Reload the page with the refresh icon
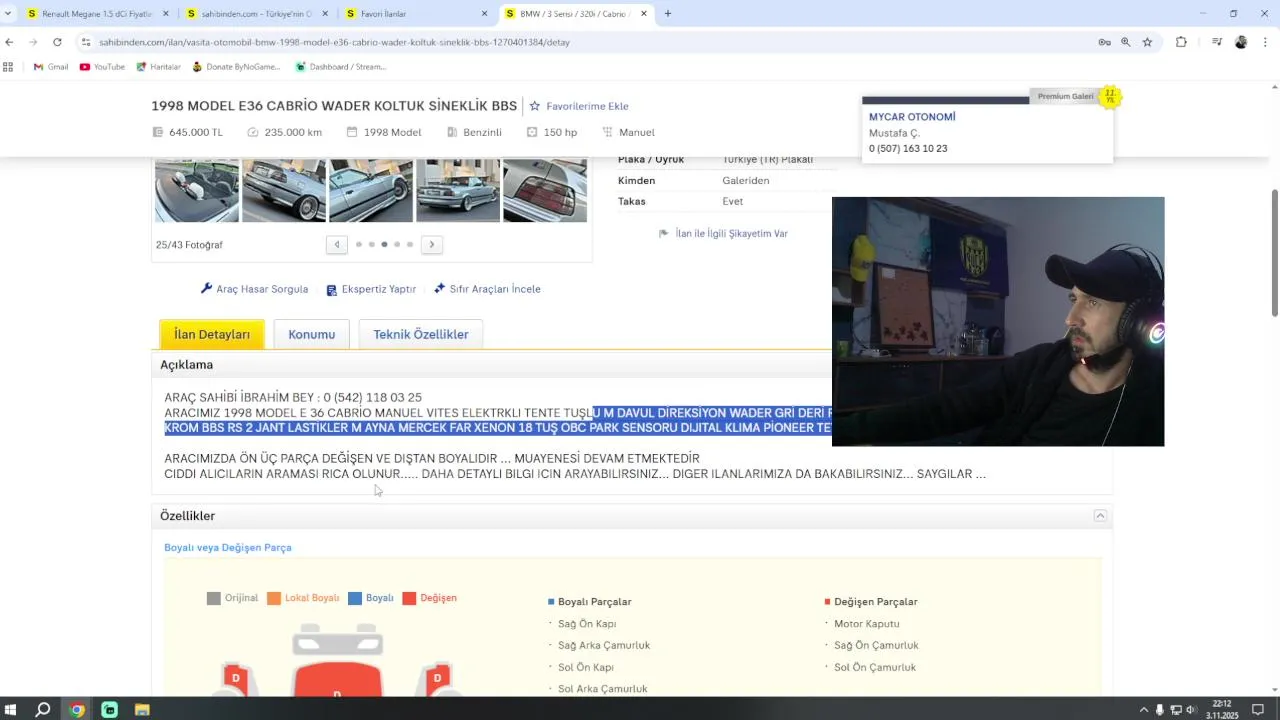Image resolution: width=1280 pixels, height=720 pixels. (57, 42)
